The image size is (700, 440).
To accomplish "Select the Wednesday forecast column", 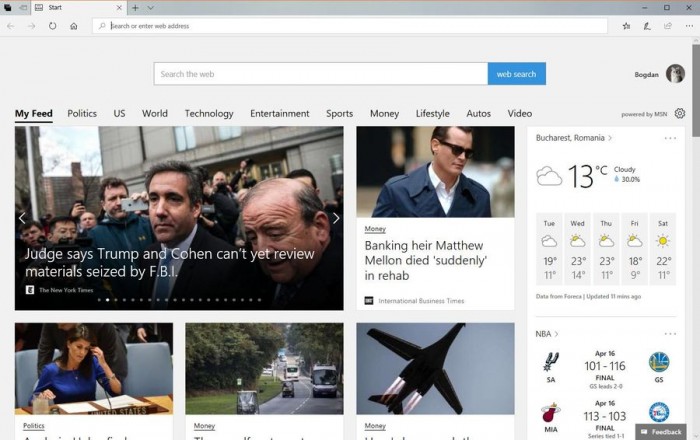I will click(x=577, y=249).
